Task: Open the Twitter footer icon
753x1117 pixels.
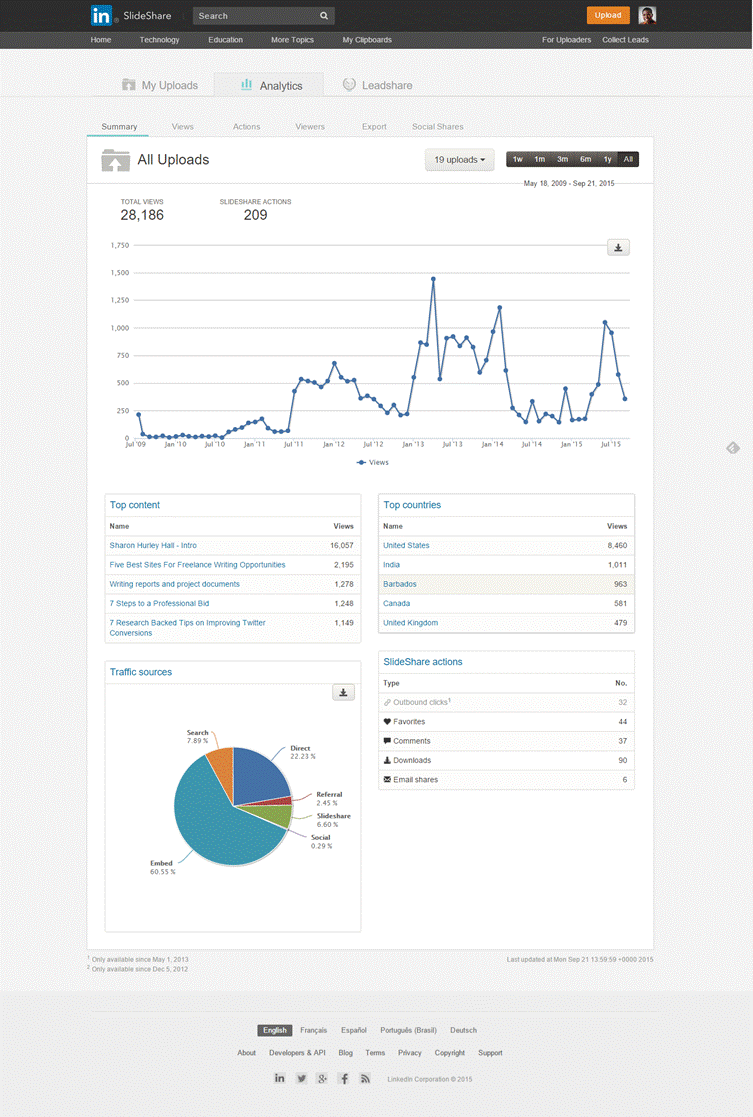Action: 301,1078
